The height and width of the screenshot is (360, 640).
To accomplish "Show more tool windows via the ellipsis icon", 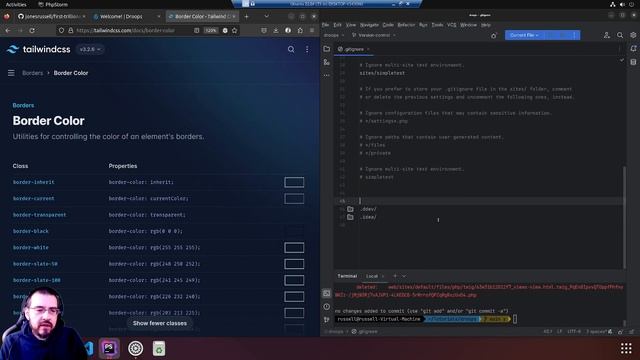I will pos(327,75).
